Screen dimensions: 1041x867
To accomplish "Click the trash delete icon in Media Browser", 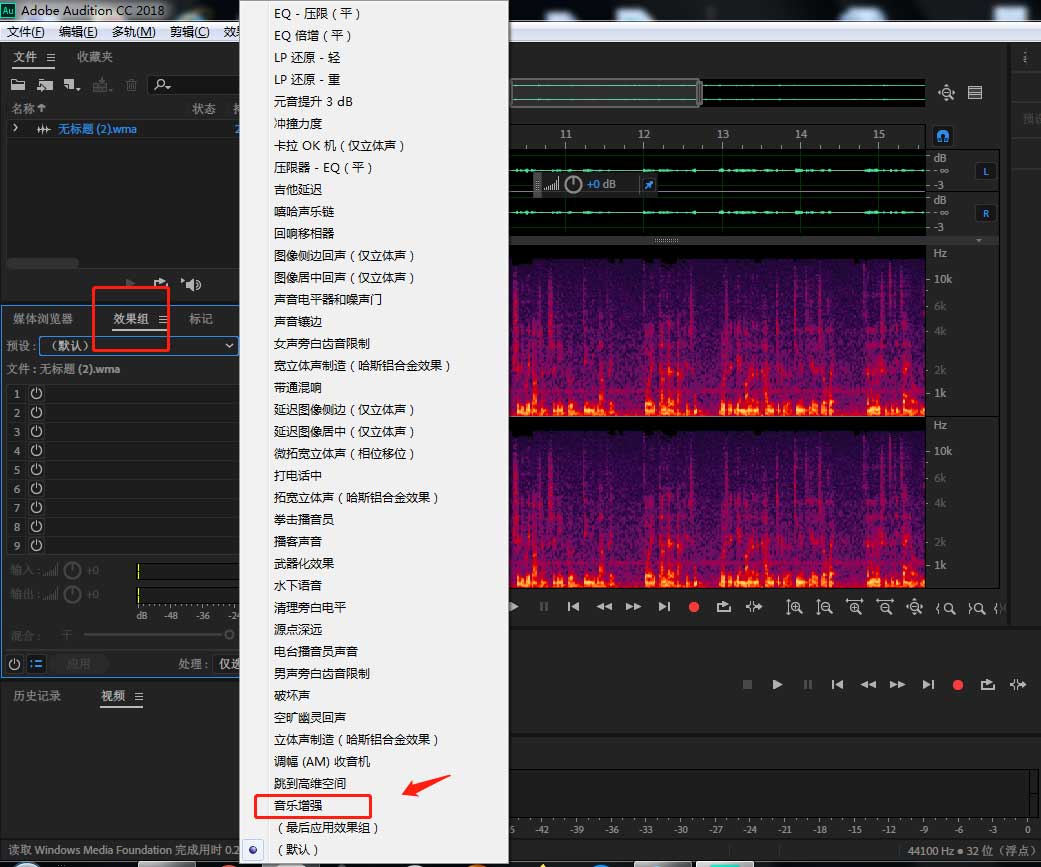I will 131,85.
